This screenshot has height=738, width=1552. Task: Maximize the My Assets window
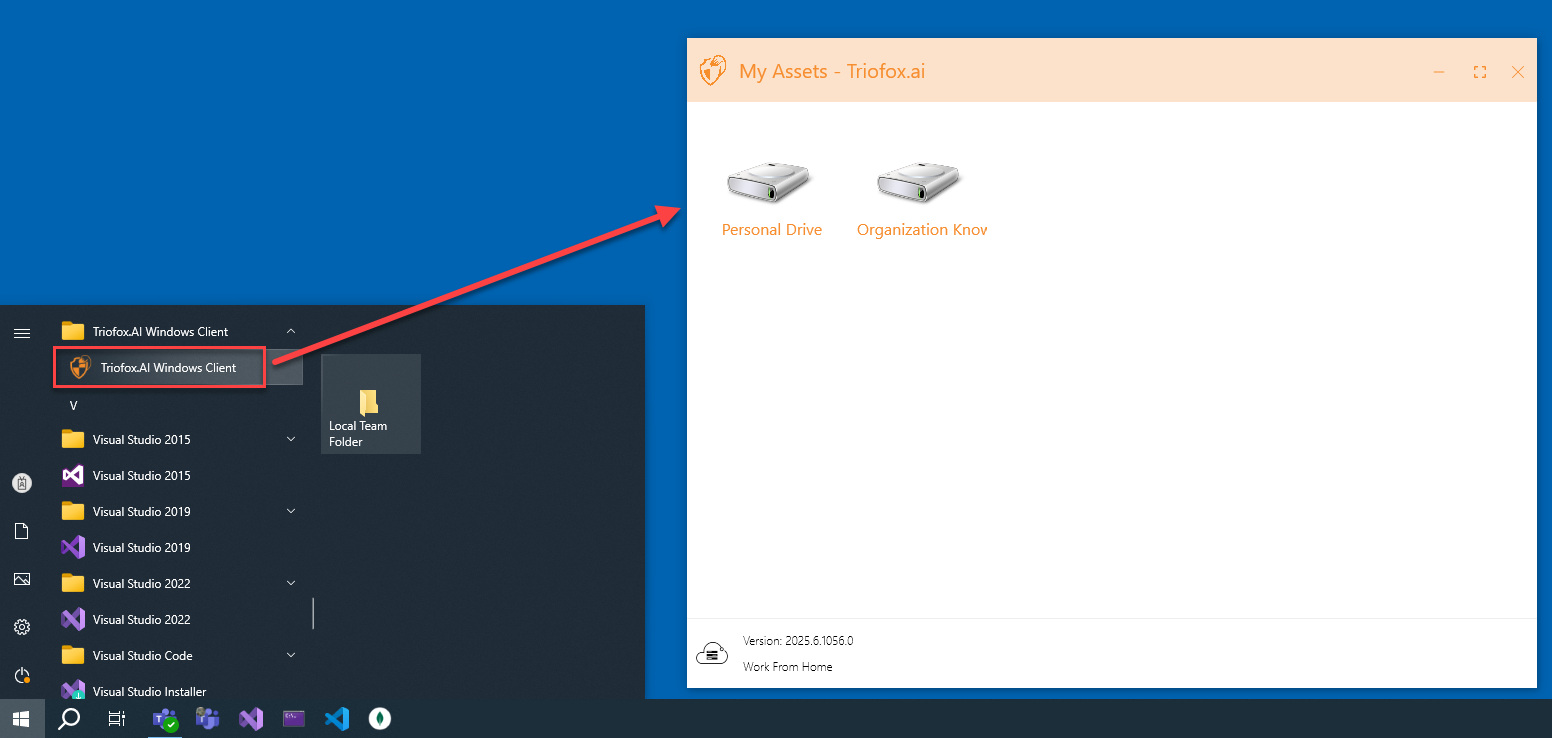[1479, 72]
